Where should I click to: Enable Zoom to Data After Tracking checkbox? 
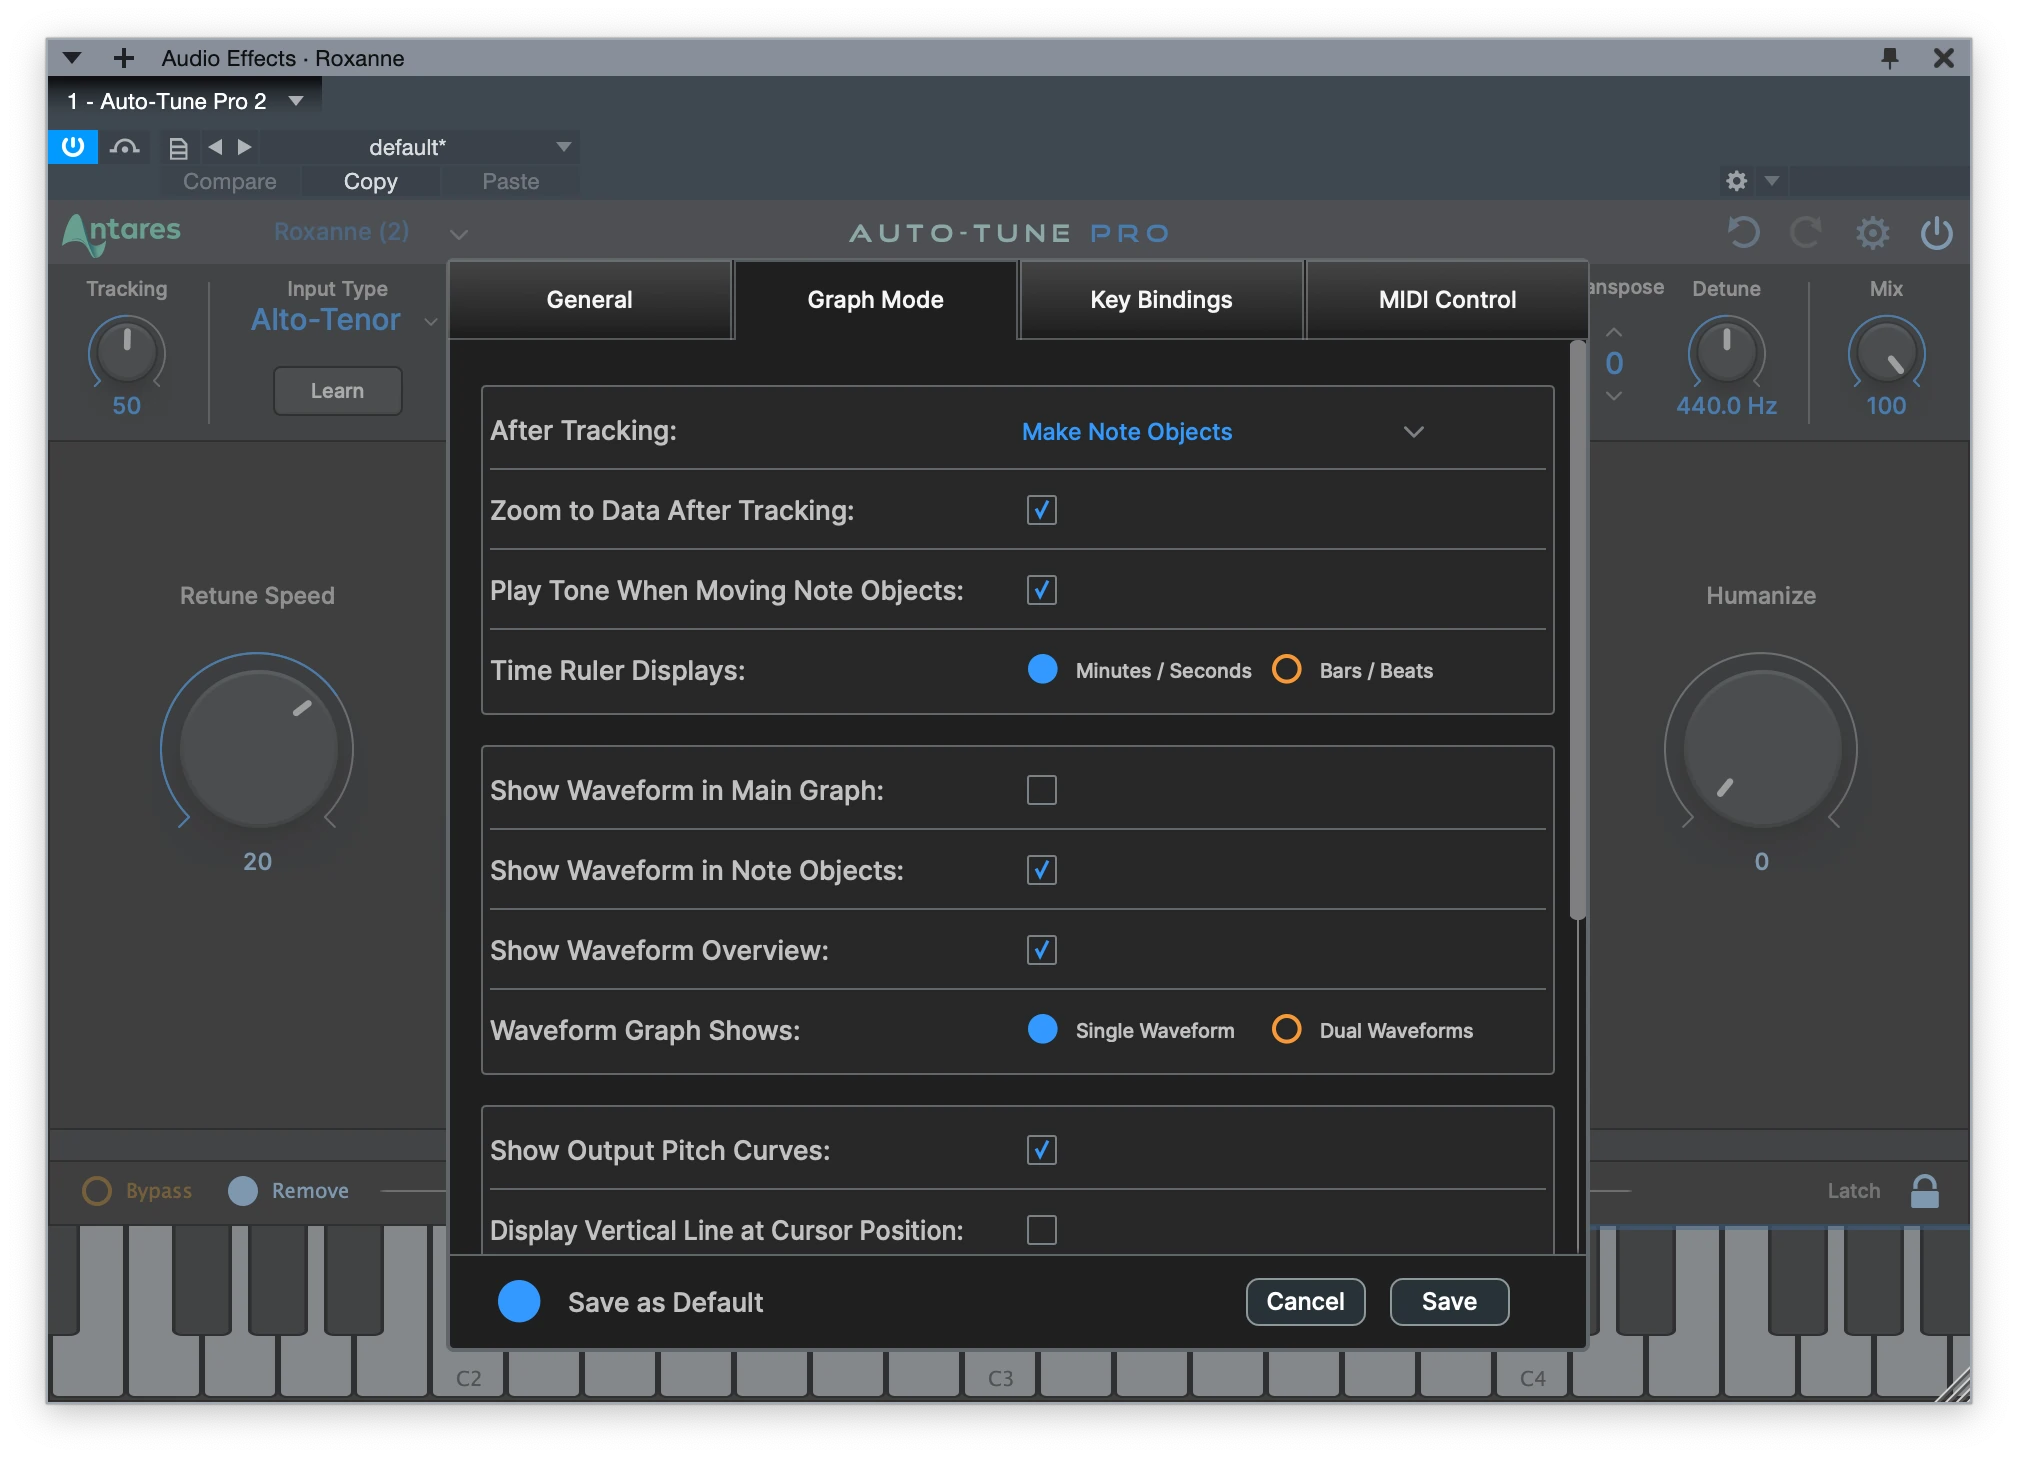tap(1042, 510)
